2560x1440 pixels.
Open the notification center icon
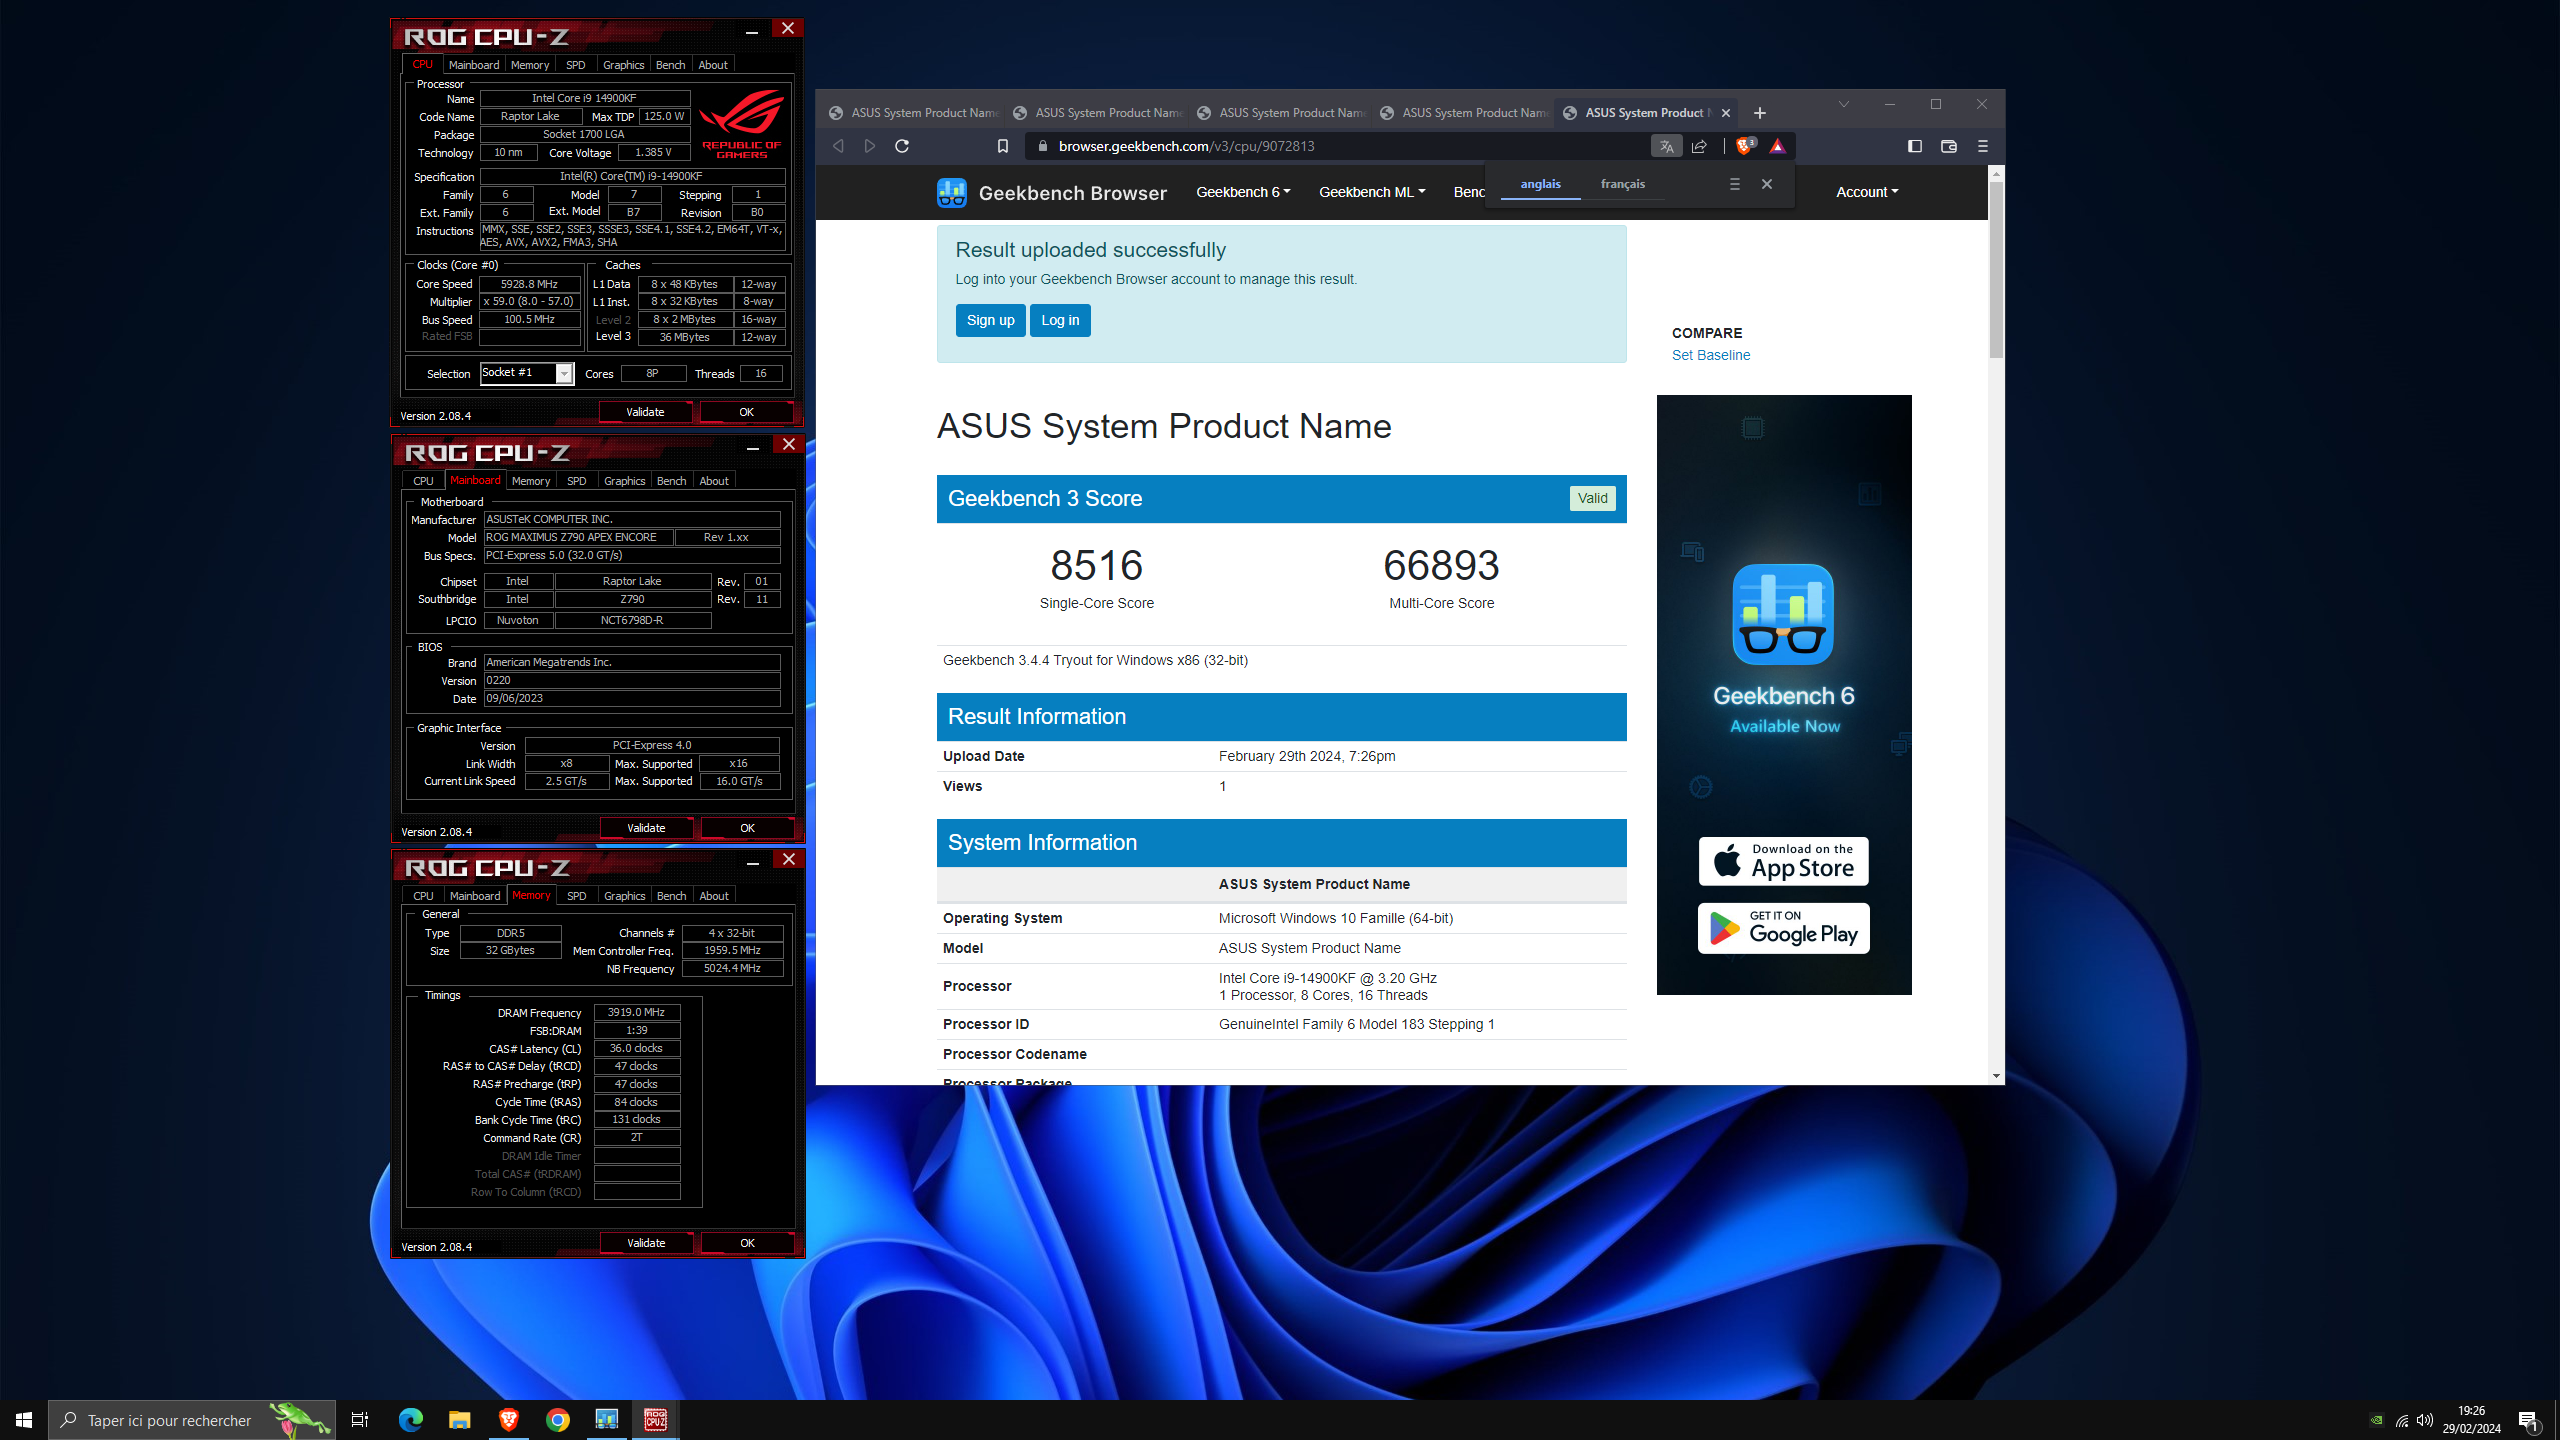tap(2528, 1420)
